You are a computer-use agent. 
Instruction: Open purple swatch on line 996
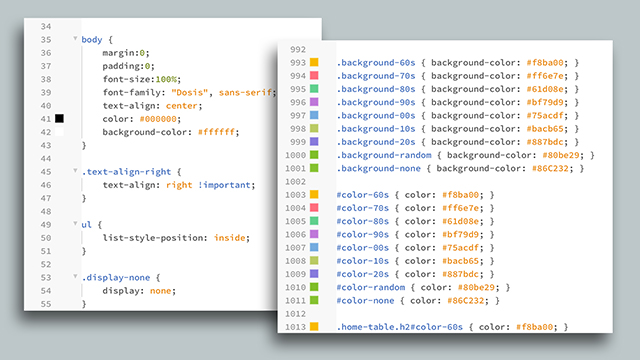(x=314, y=102)
